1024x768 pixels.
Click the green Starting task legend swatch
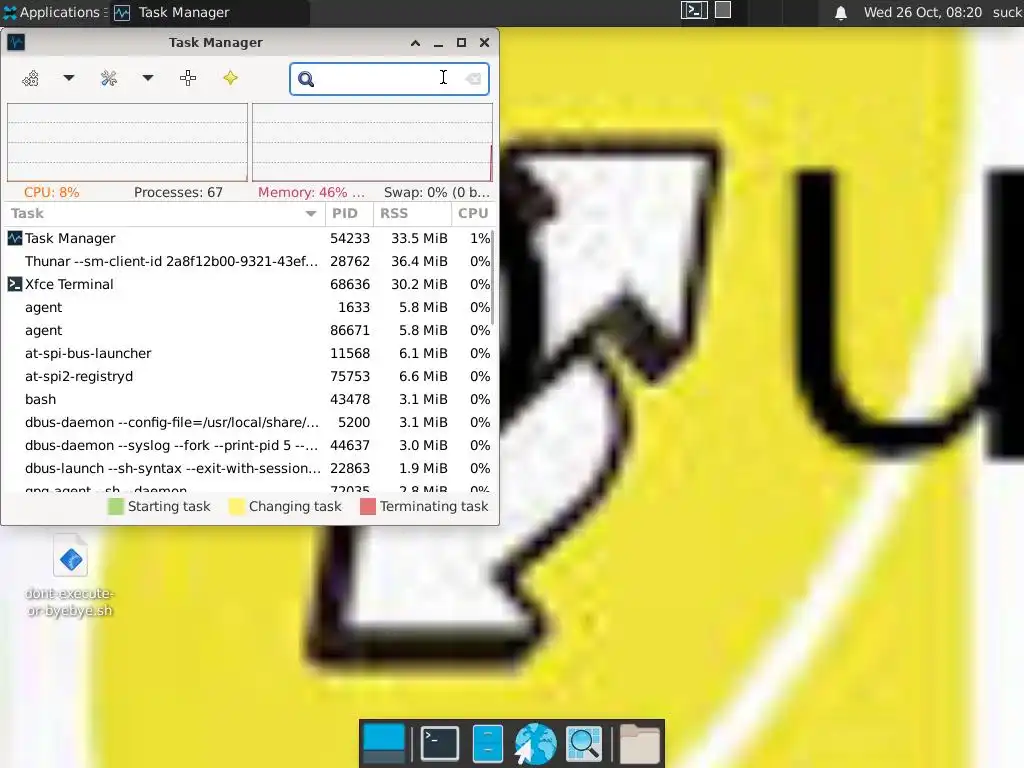pyautogui.click(x=116, y=507)
